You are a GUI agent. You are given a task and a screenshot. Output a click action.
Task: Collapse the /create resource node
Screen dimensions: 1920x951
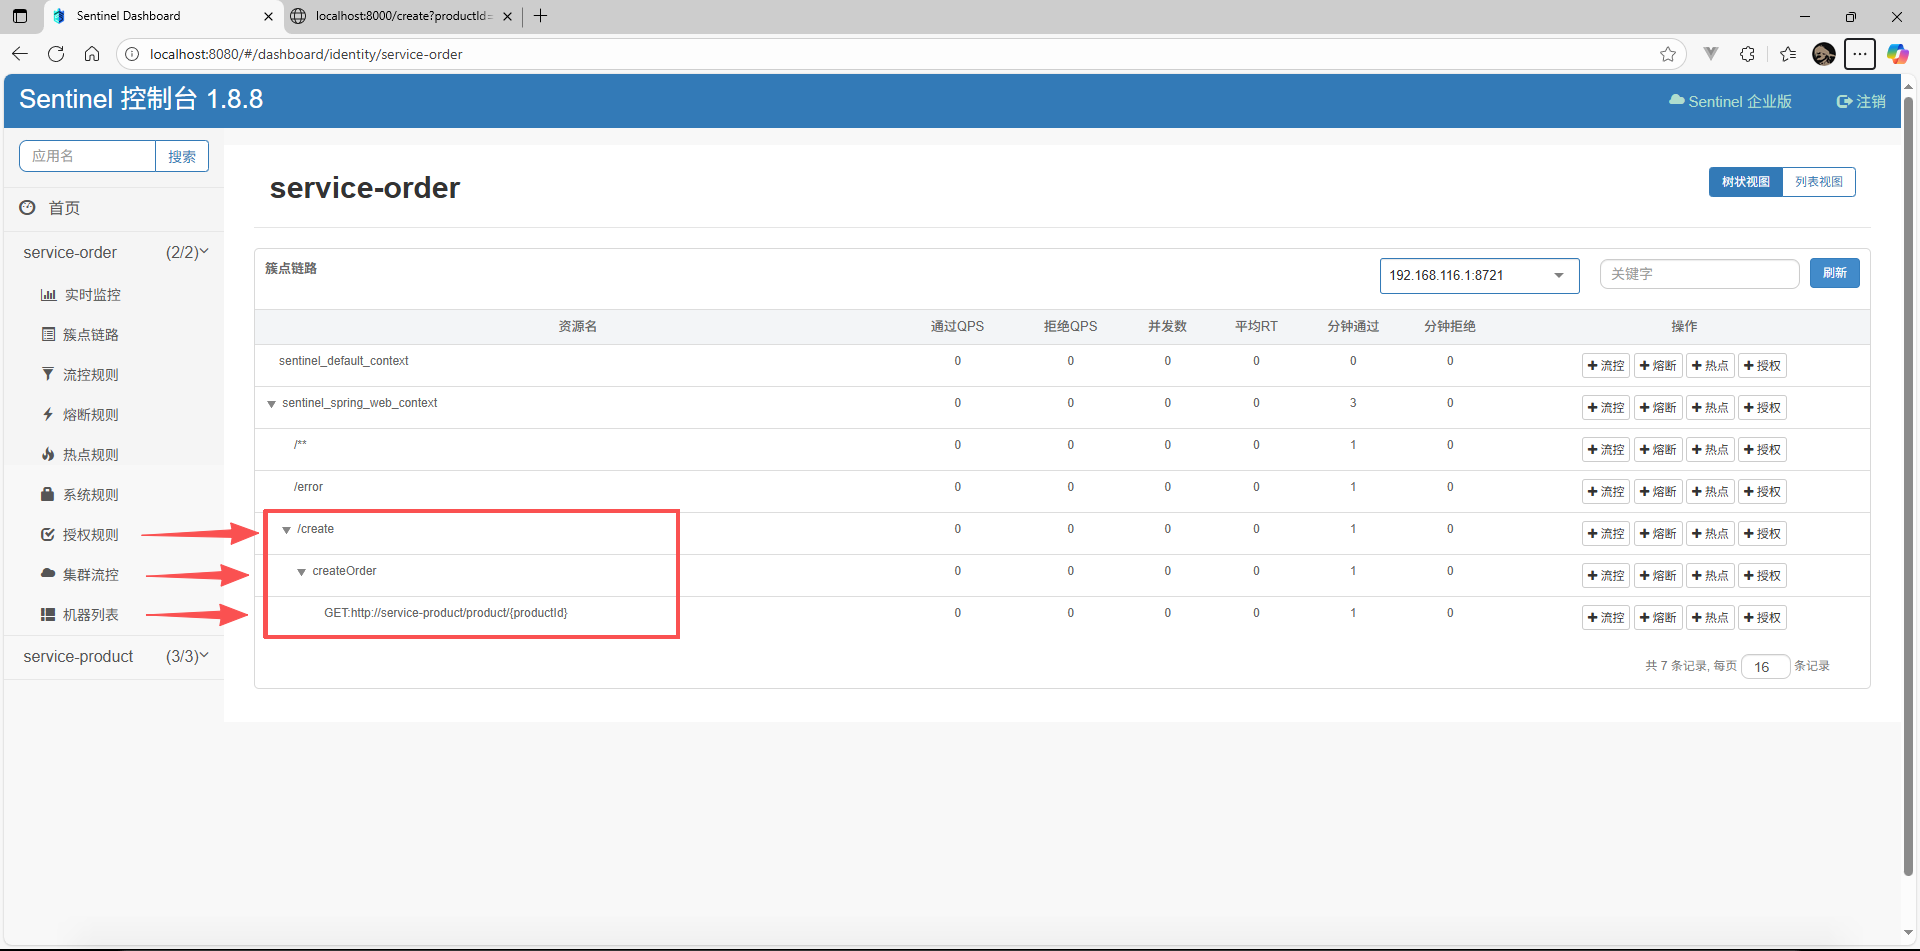pyautogui.click(x=287, y=530)
